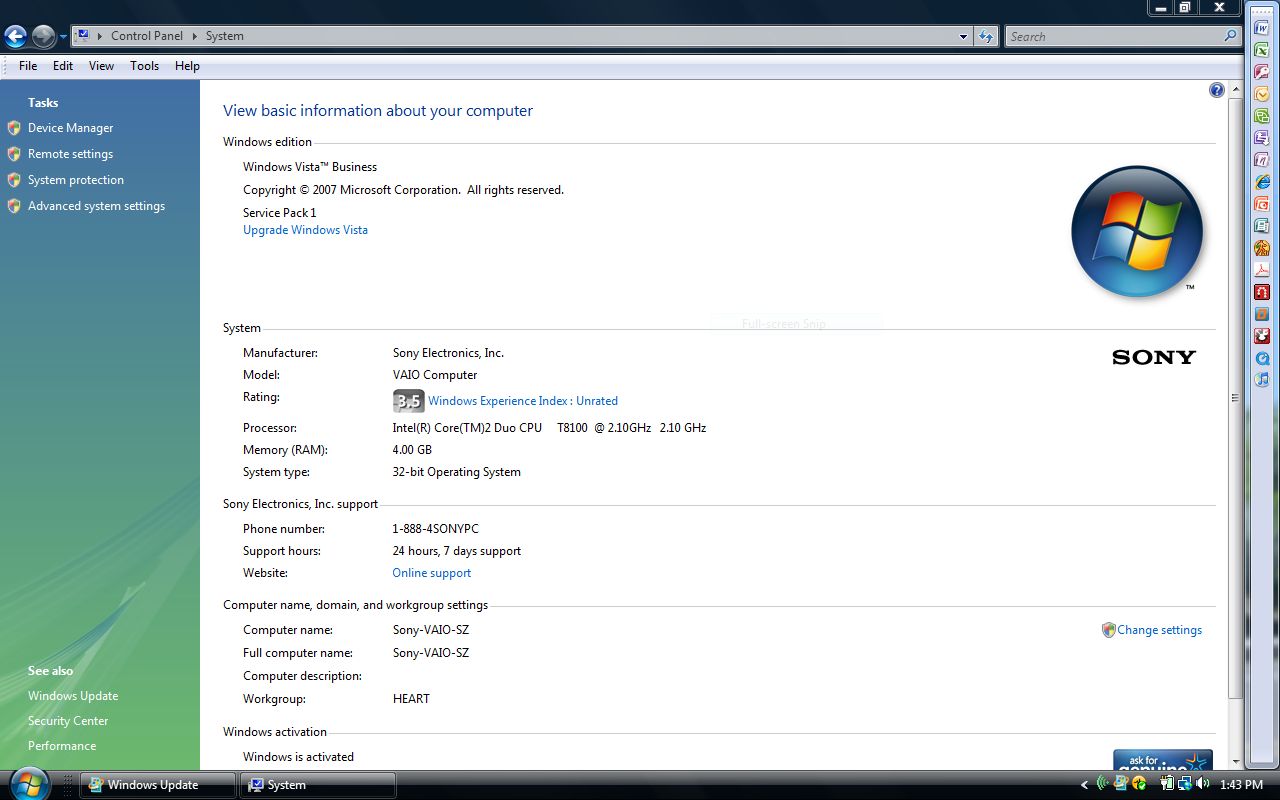
Task: Launch Internet Explorer from the shortcut bar
Action: [x=1262, y=182]
